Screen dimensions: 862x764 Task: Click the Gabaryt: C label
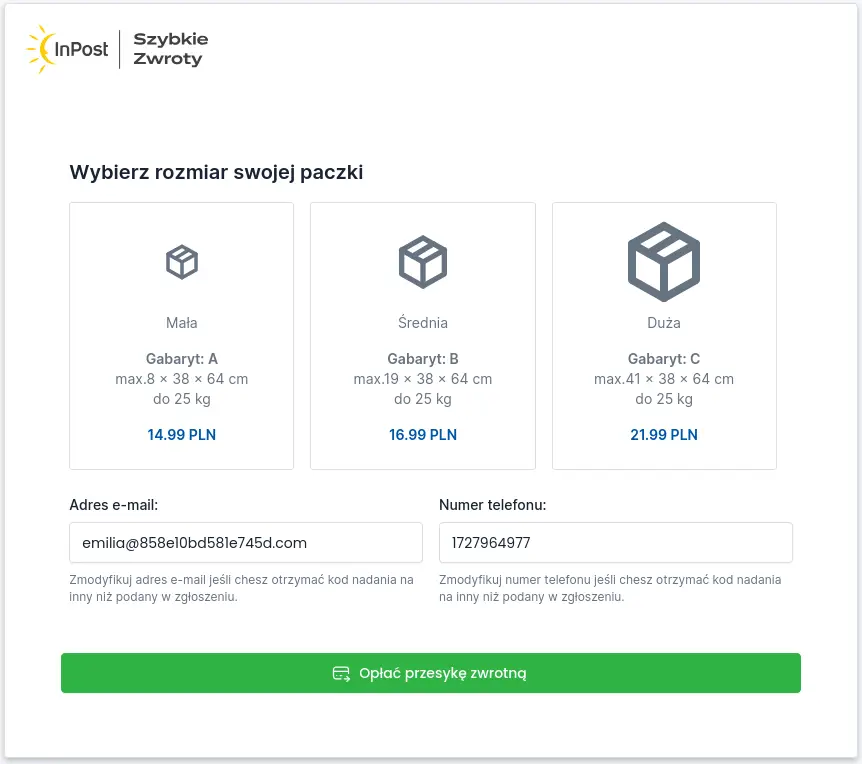tap(664, 359)
